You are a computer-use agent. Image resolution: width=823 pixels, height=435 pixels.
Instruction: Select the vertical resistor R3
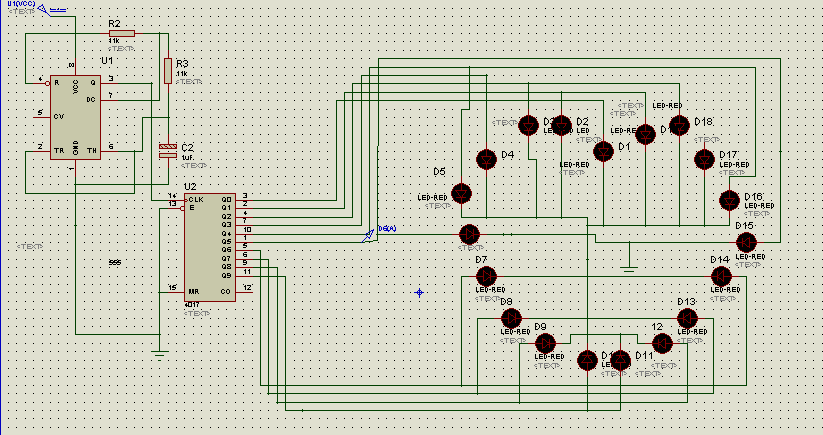168,71
